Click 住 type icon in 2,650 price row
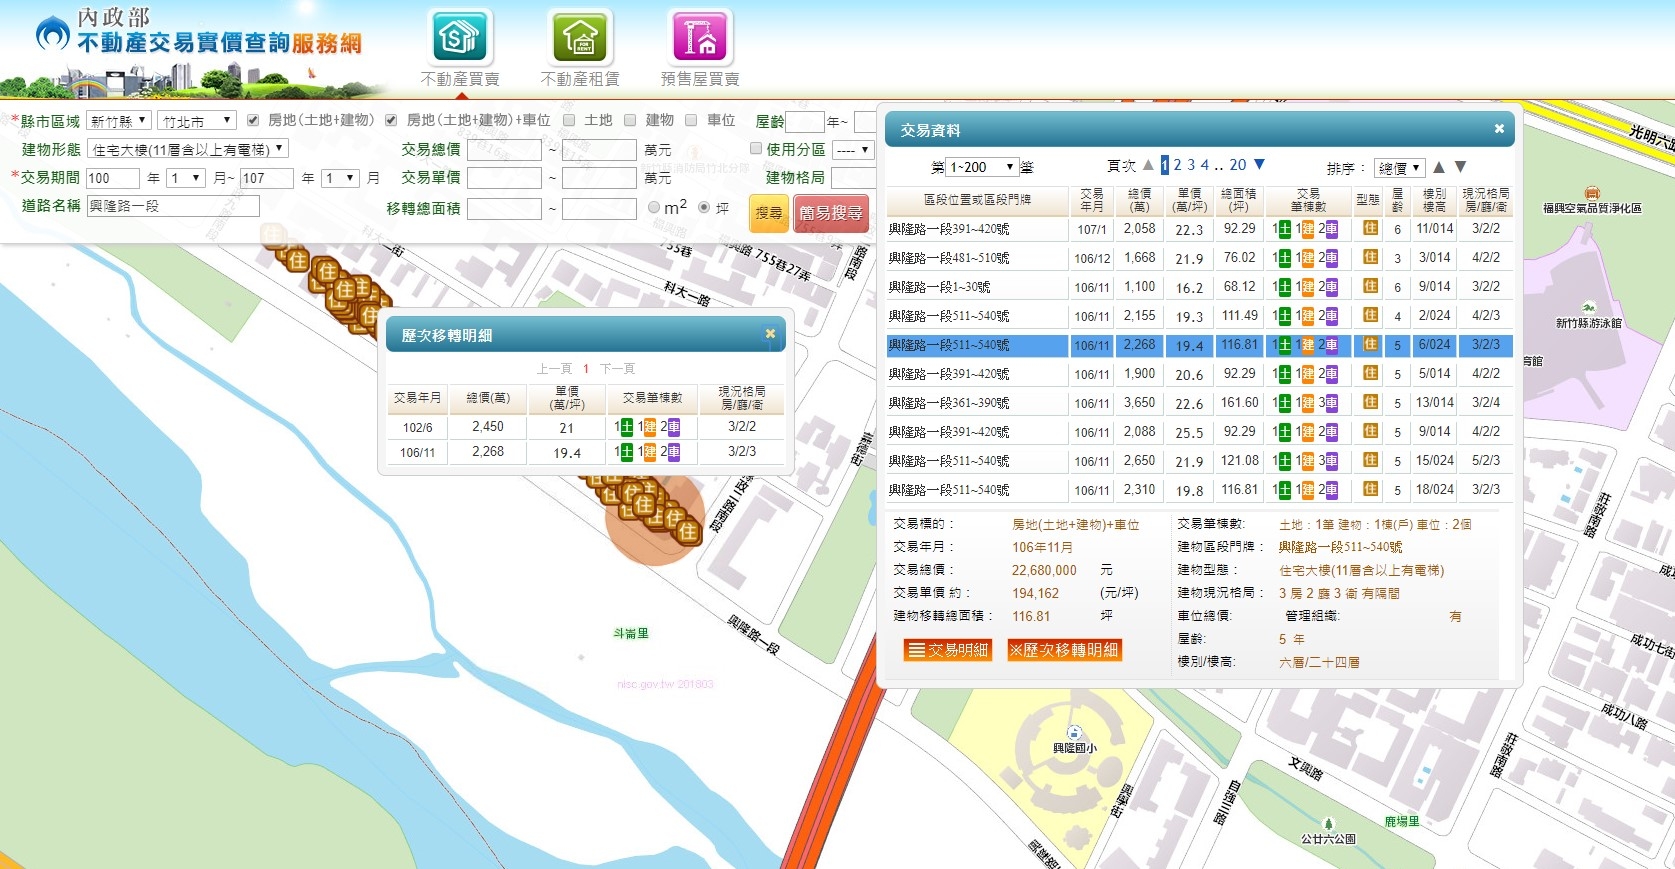 pyautogui.click(x=1370, y=460)
